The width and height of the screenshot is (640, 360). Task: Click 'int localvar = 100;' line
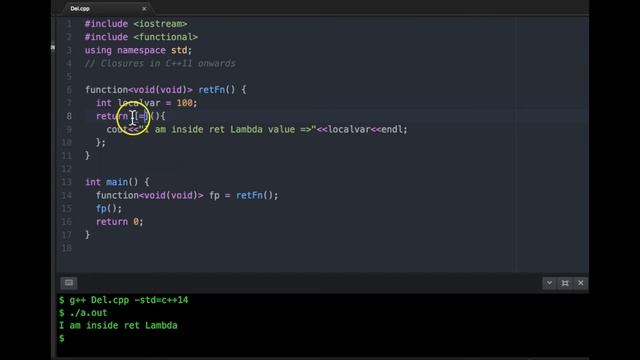pos(147,103)
